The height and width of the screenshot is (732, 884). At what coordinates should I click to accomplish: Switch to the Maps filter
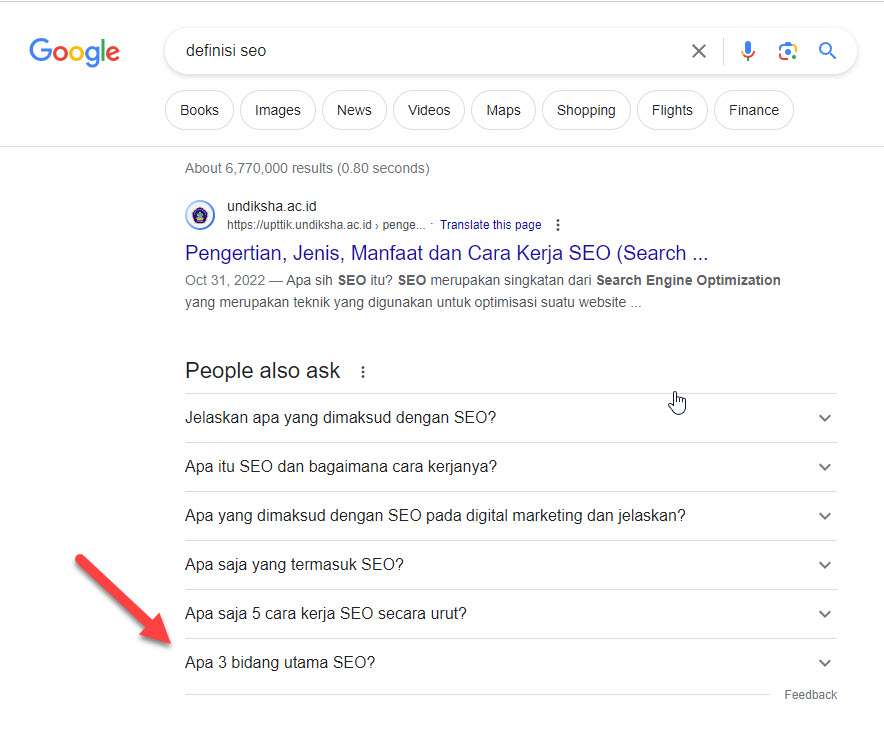pos(503,110)
